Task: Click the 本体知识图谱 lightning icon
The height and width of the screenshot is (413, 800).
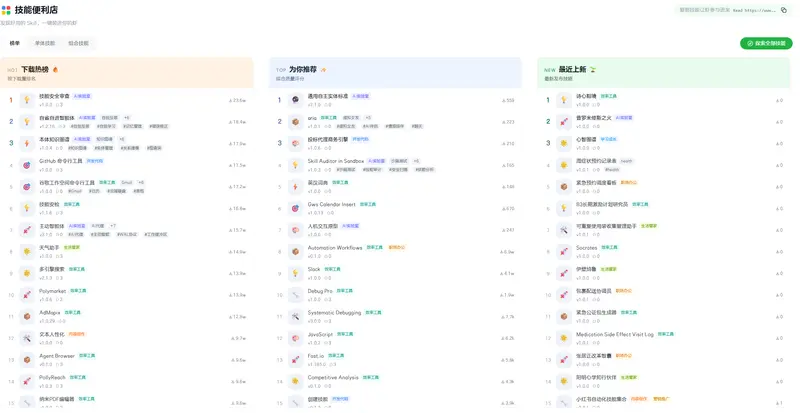Action: (27, 143)
